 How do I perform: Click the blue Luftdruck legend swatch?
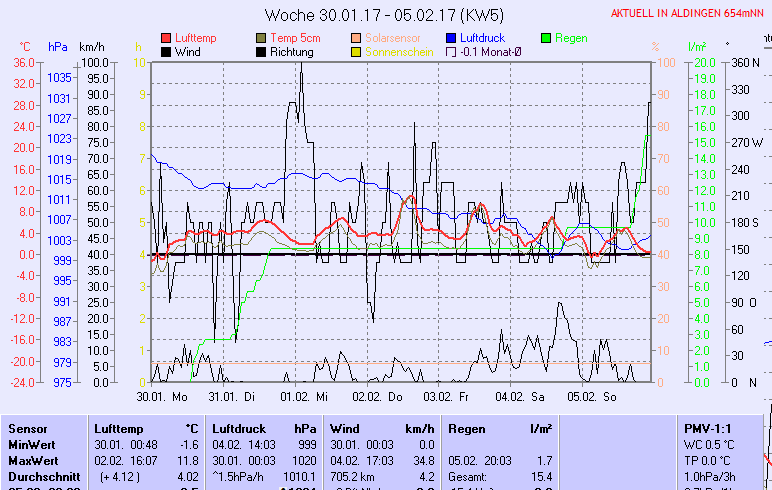coord(452,38)
